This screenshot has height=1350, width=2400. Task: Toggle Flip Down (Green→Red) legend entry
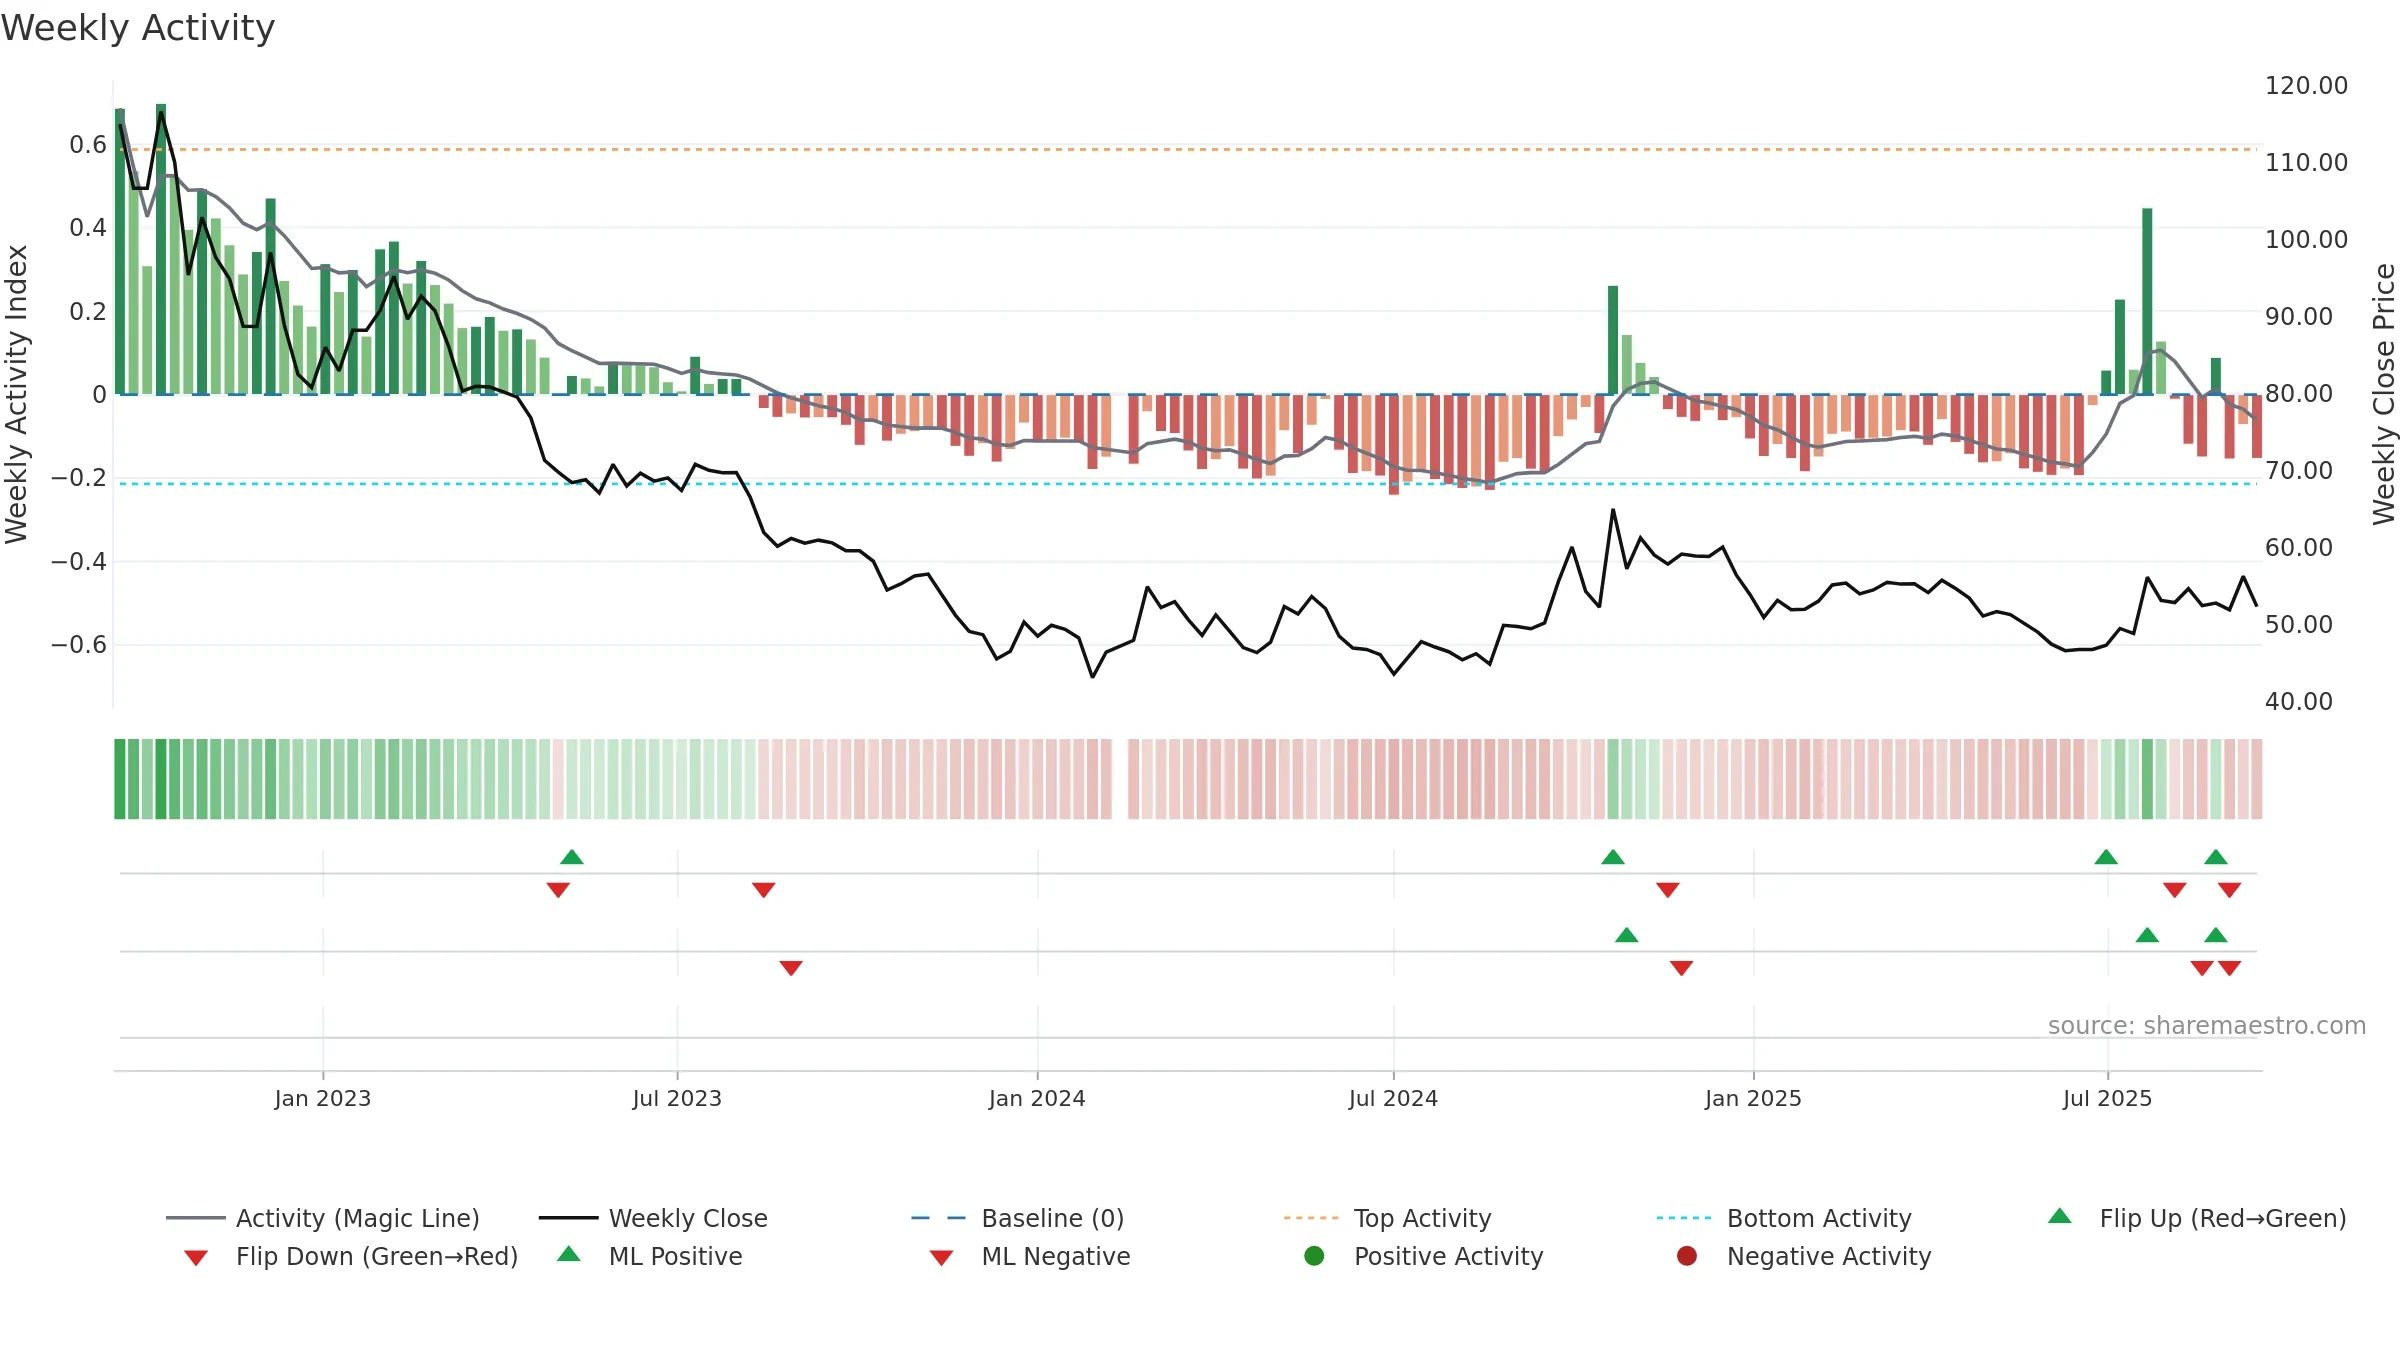pyautogui.click(x=351, y=1256)
